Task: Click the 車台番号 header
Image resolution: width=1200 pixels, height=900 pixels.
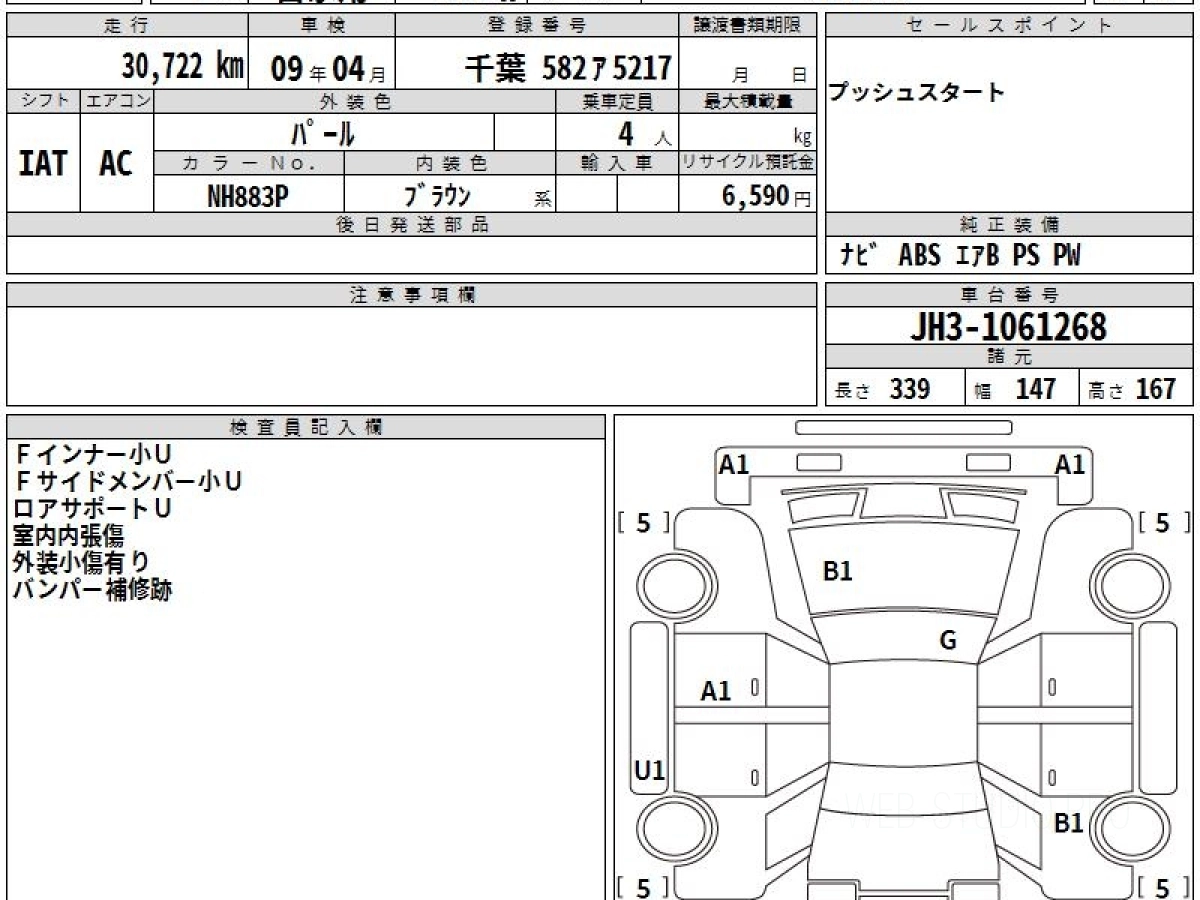Action: (1009, 295)
